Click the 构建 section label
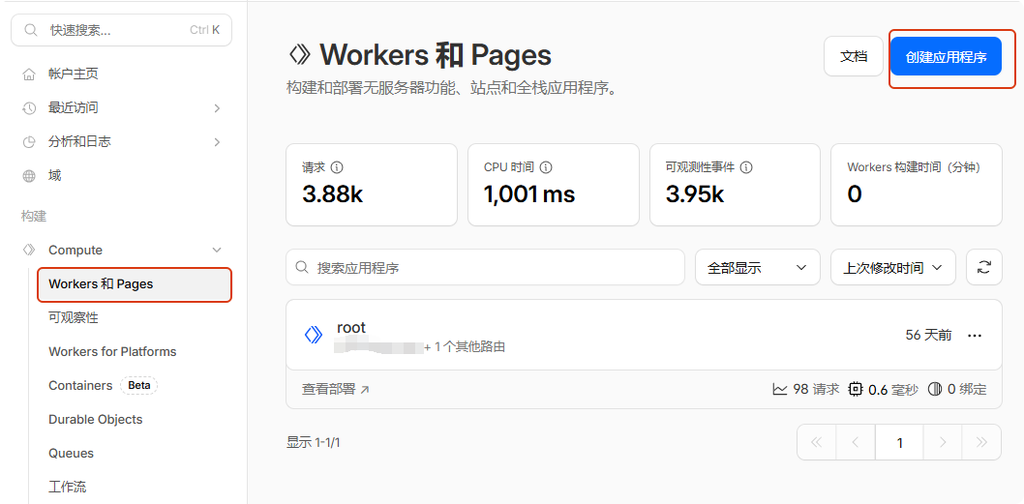The height and width of the screenshot is (504, 1024). point(34,216)
